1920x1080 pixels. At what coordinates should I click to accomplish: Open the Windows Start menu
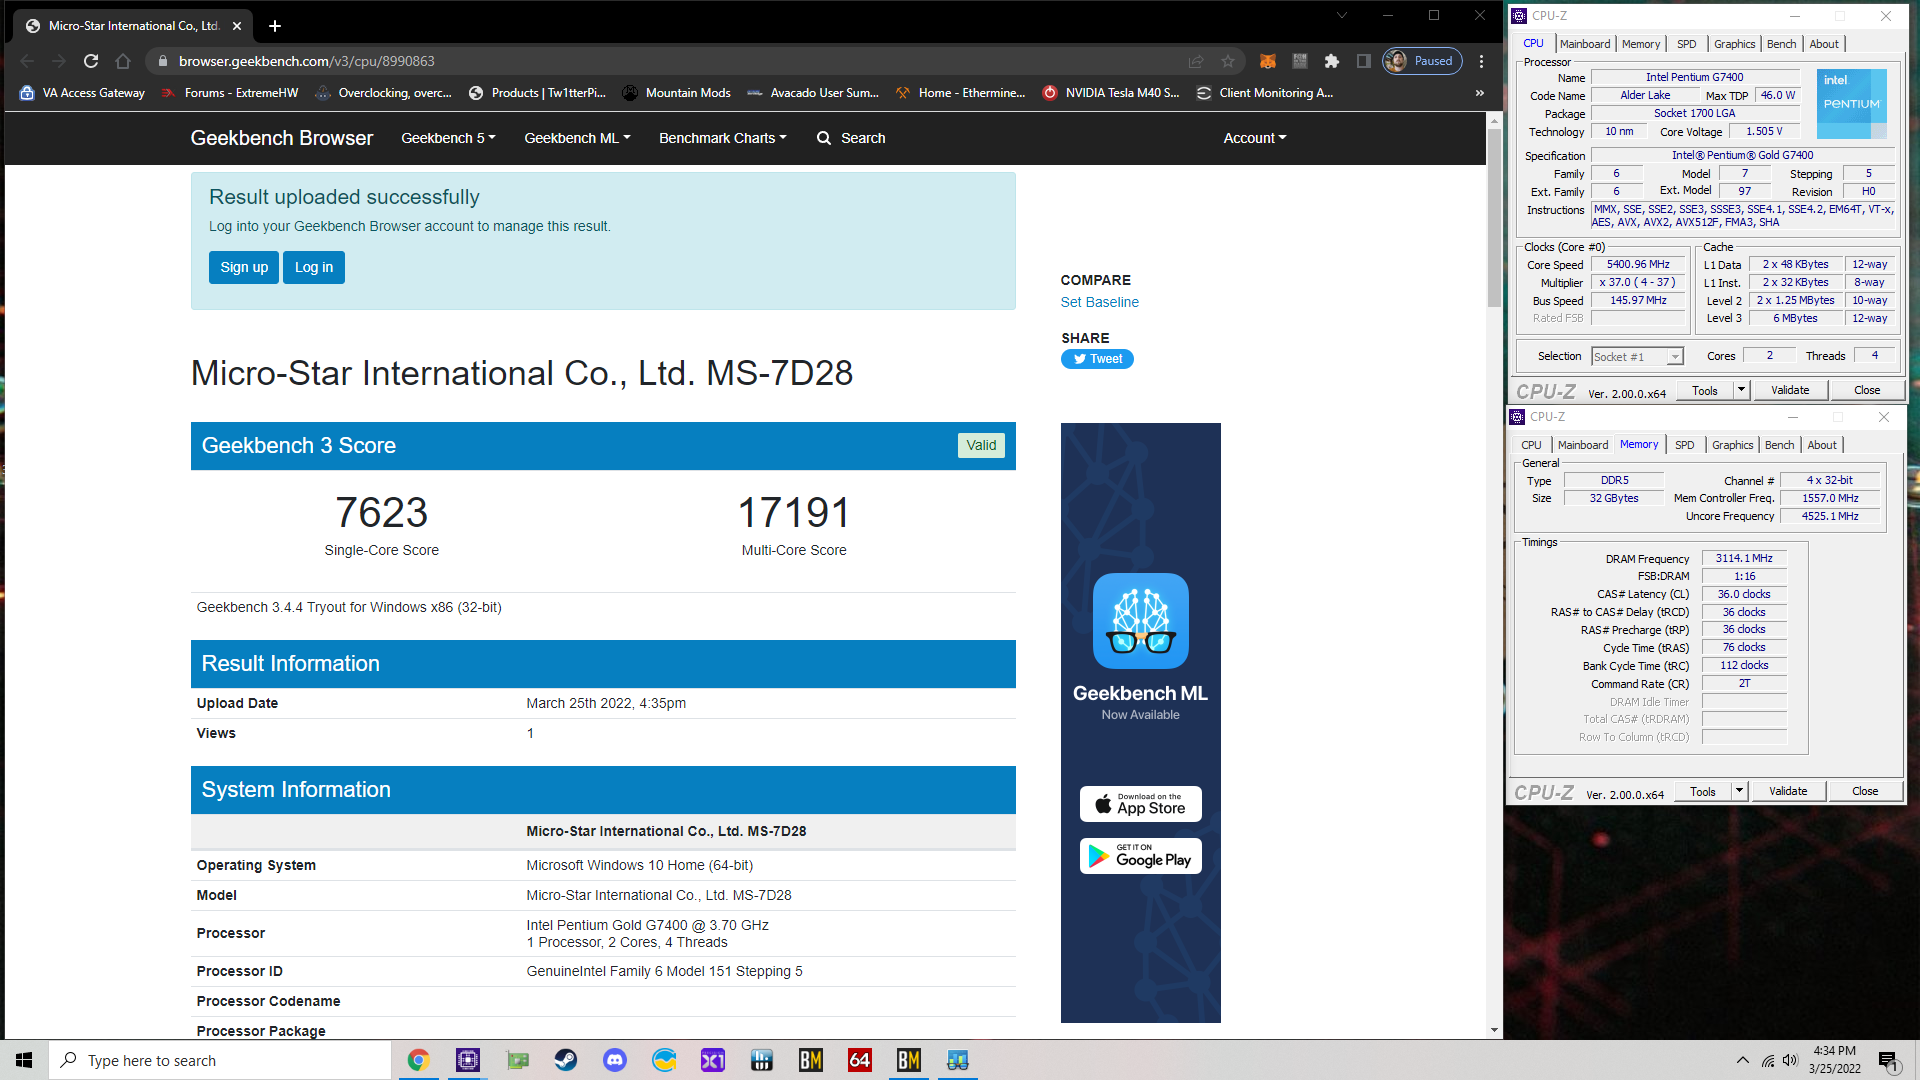[x=24, y=1060]
